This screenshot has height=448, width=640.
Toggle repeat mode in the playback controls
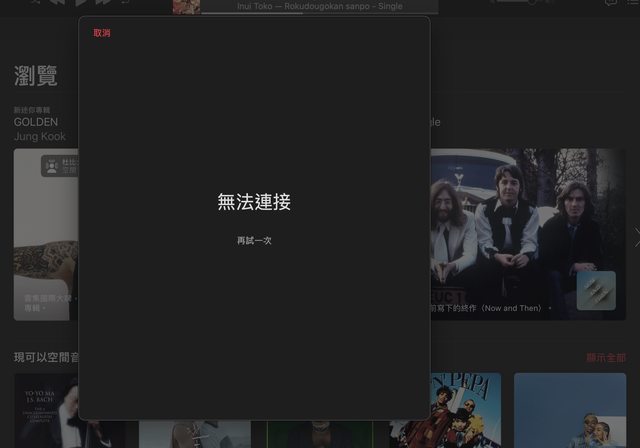point(127,3)
